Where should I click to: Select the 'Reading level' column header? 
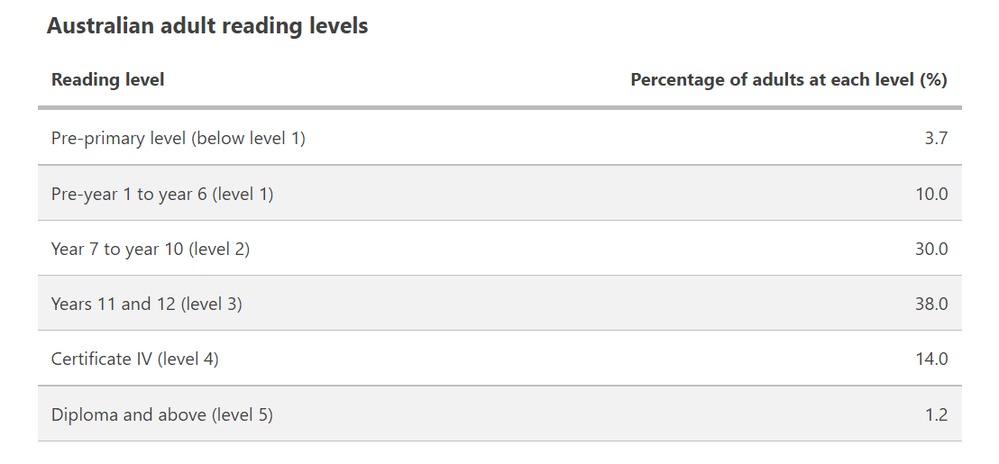pos(108,80)
